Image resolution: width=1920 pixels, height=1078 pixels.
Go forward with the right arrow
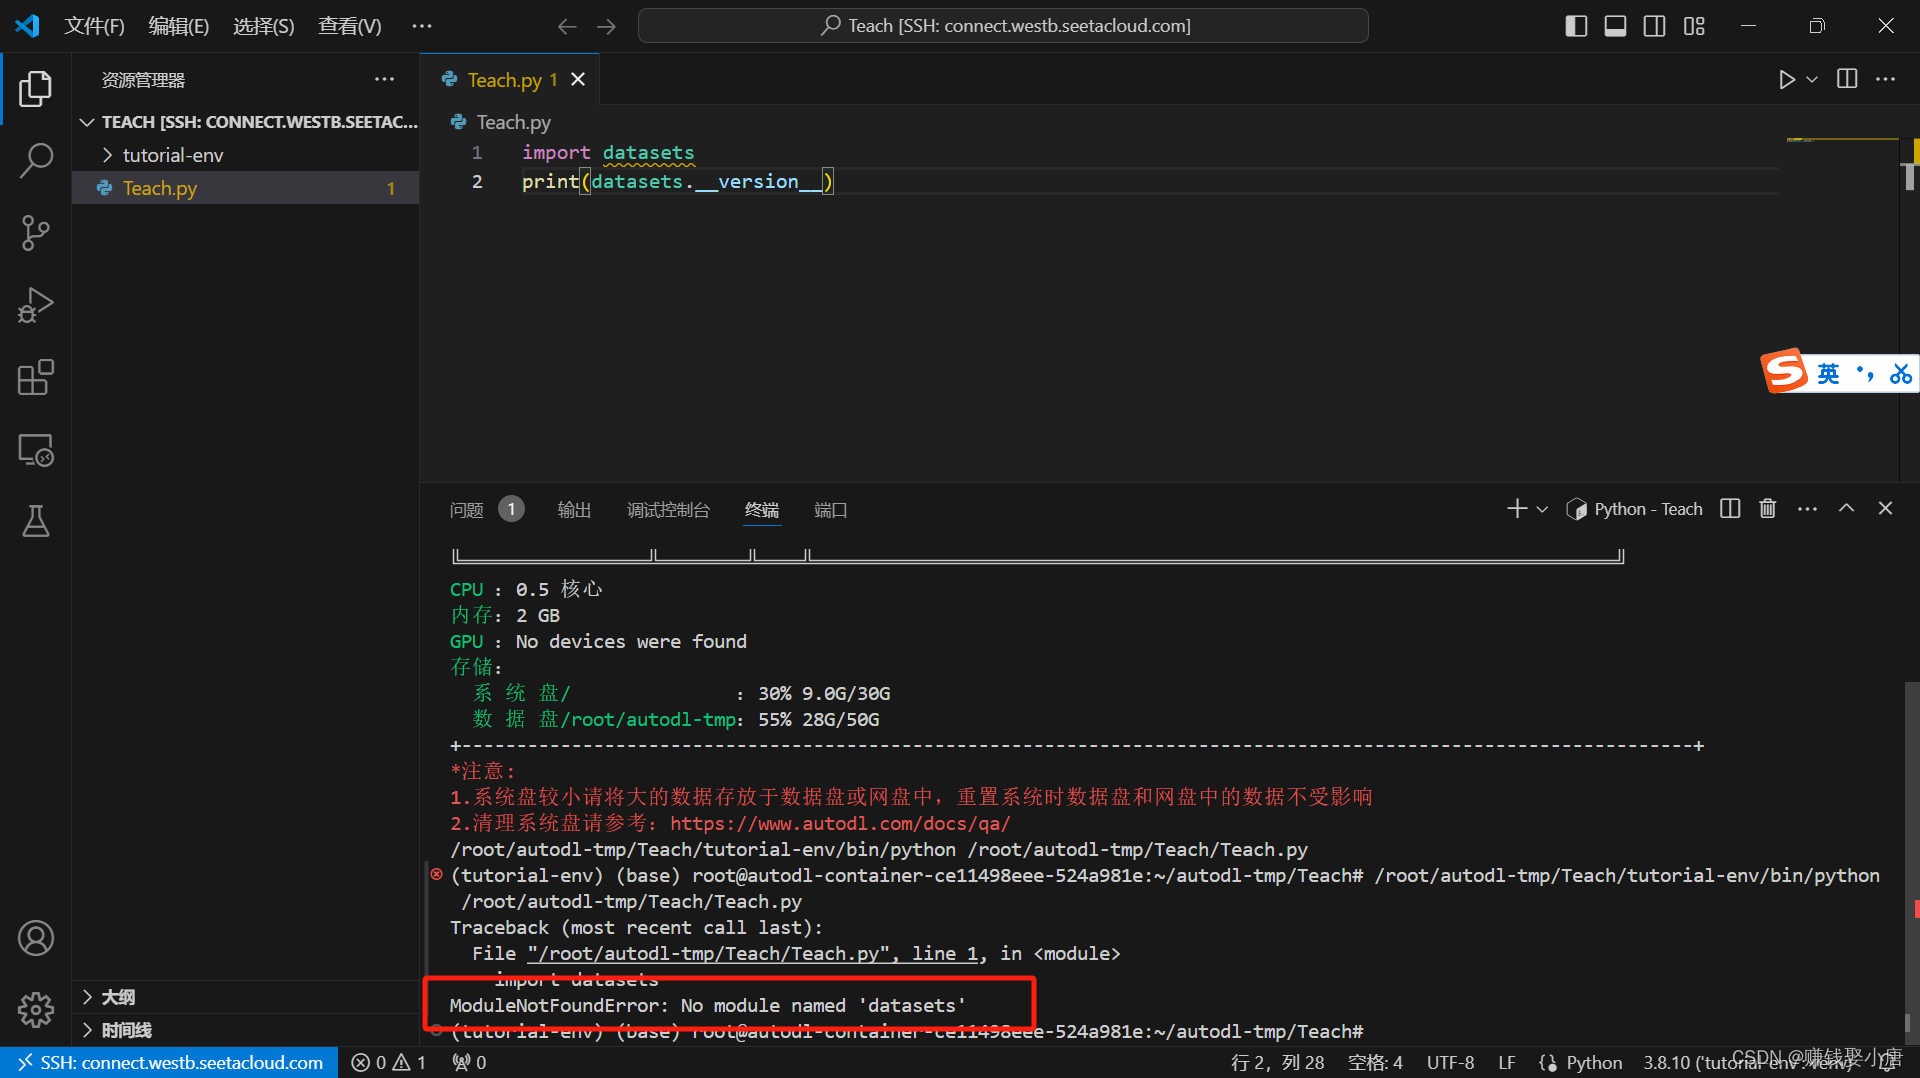606,26
